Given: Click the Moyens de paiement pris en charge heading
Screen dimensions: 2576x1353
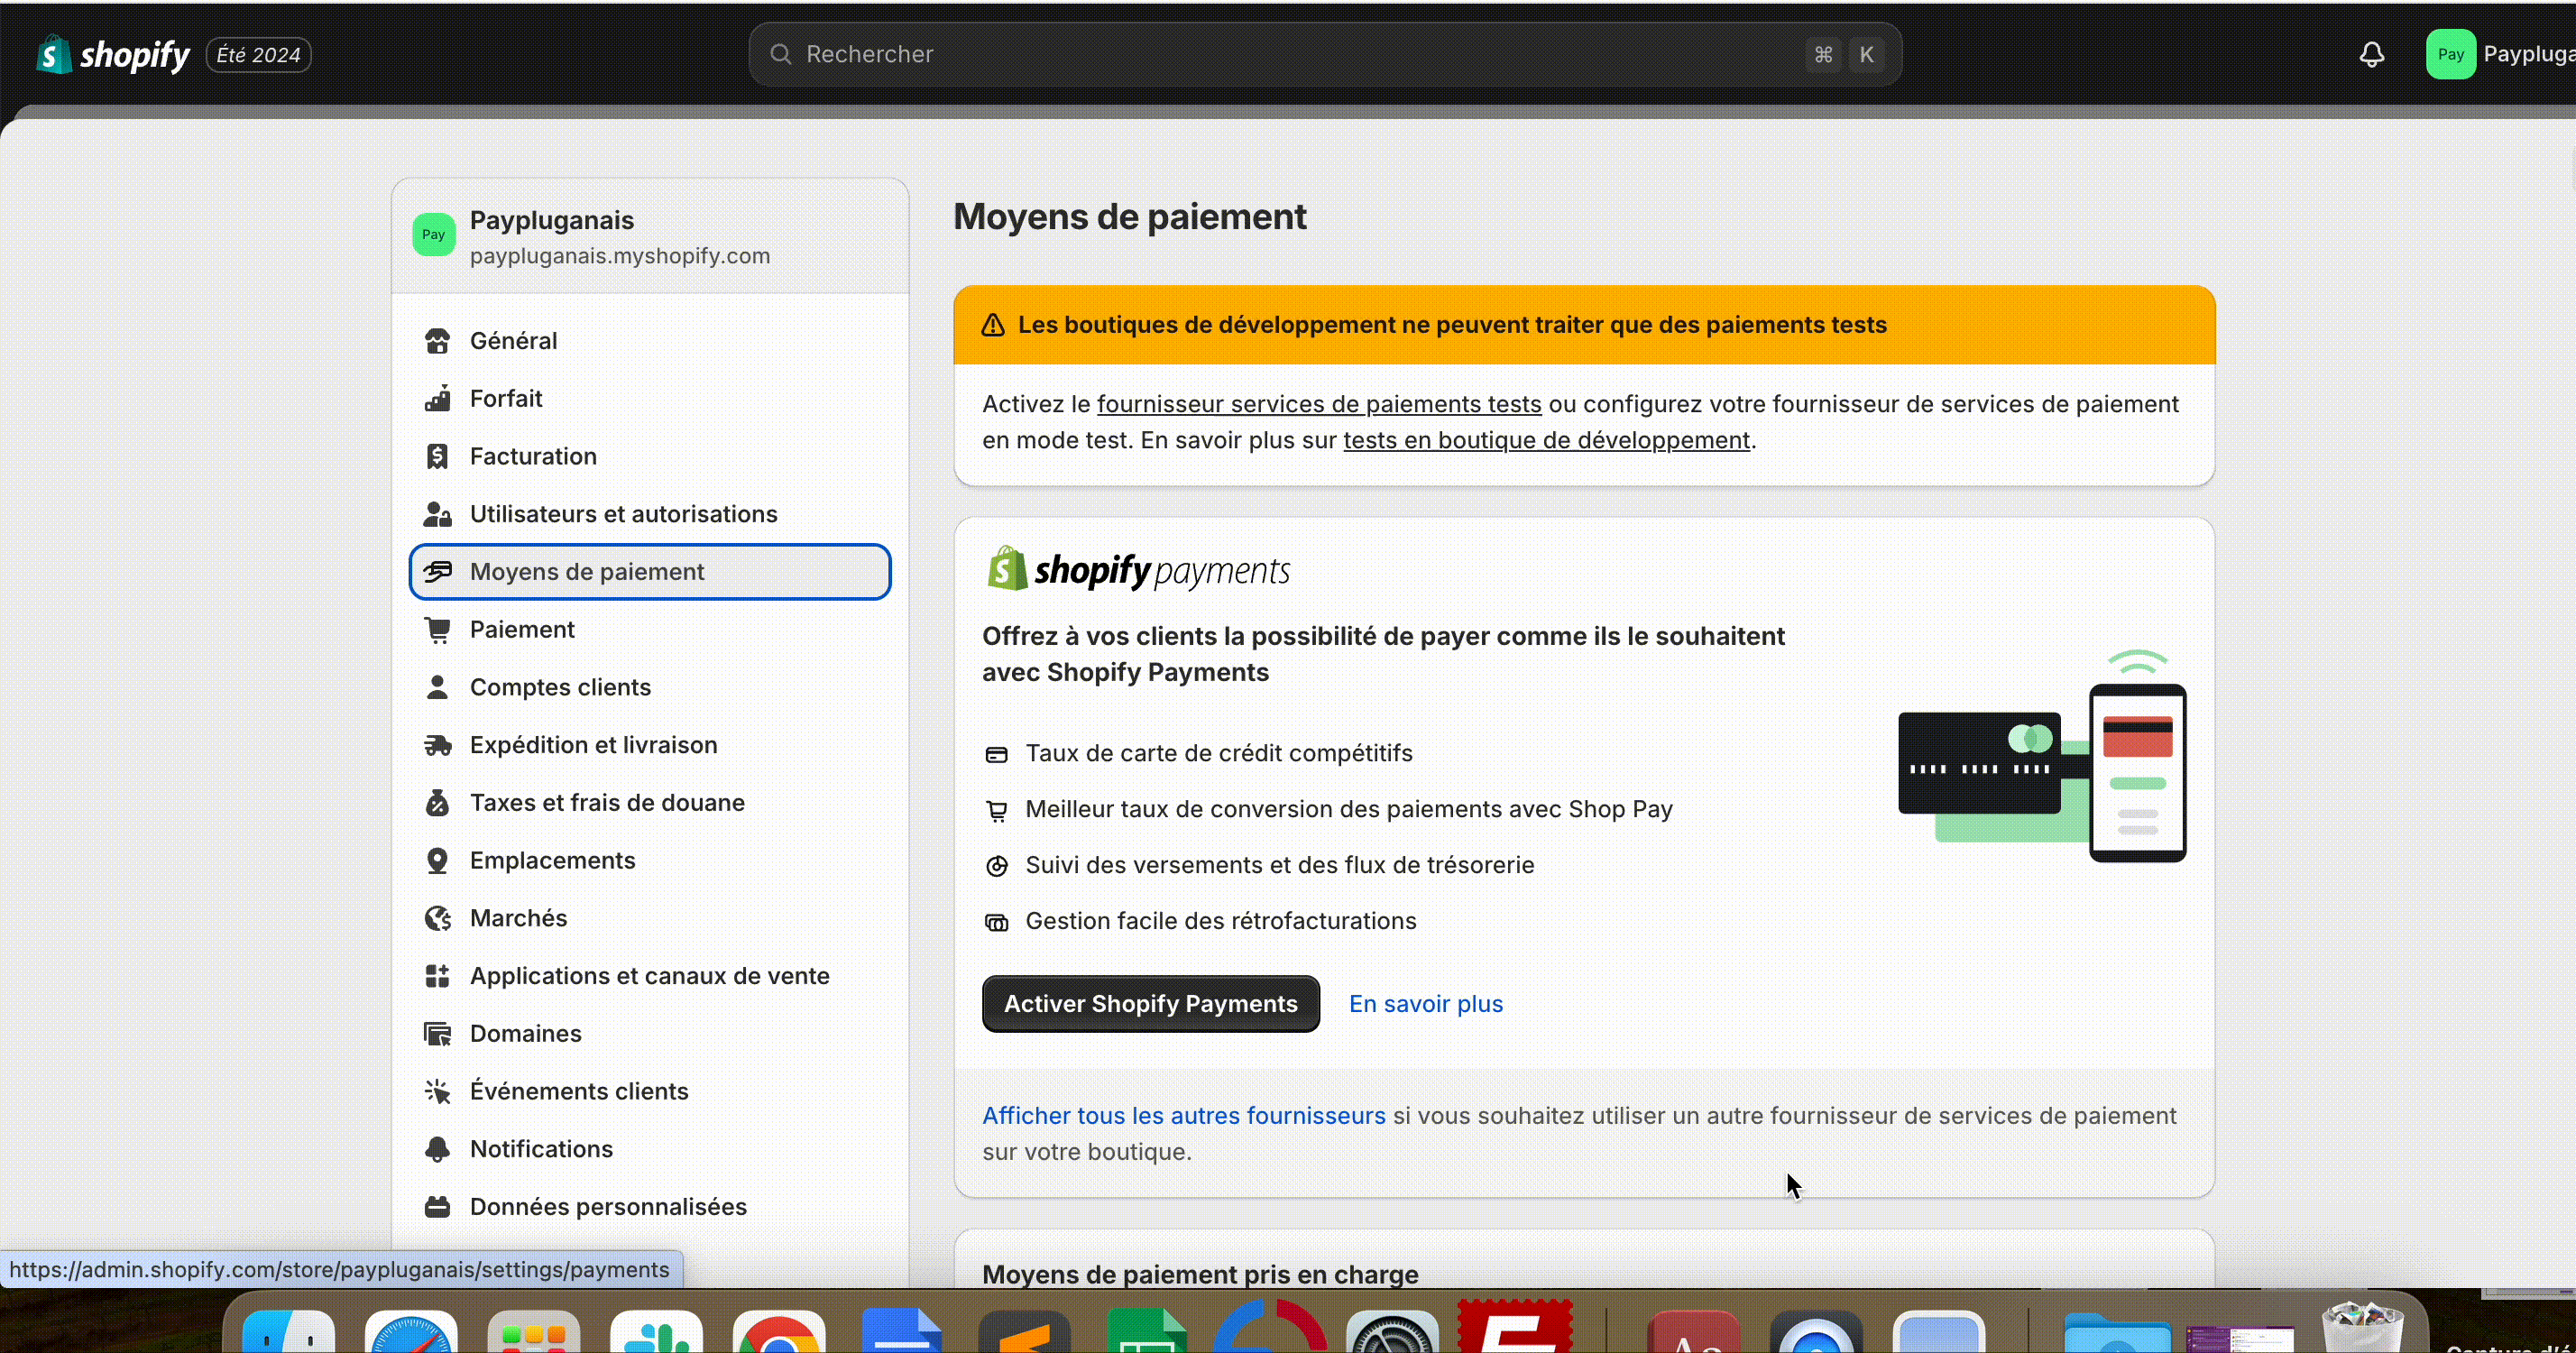Looking at the screenshot, I should coord(1200,1274).
